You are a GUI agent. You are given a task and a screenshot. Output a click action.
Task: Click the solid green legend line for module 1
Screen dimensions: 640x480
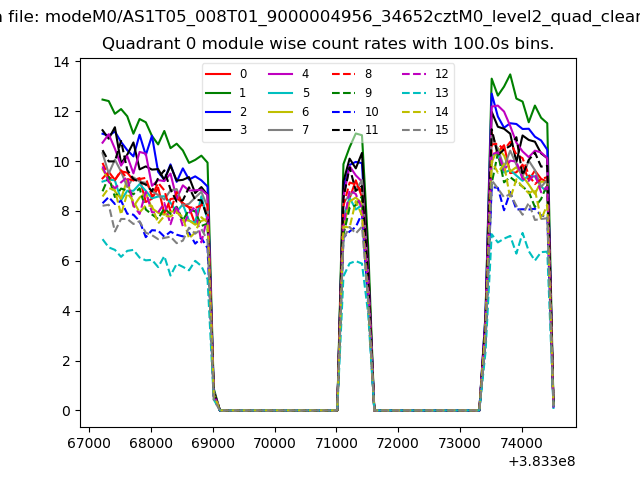[x=217, y=93]
